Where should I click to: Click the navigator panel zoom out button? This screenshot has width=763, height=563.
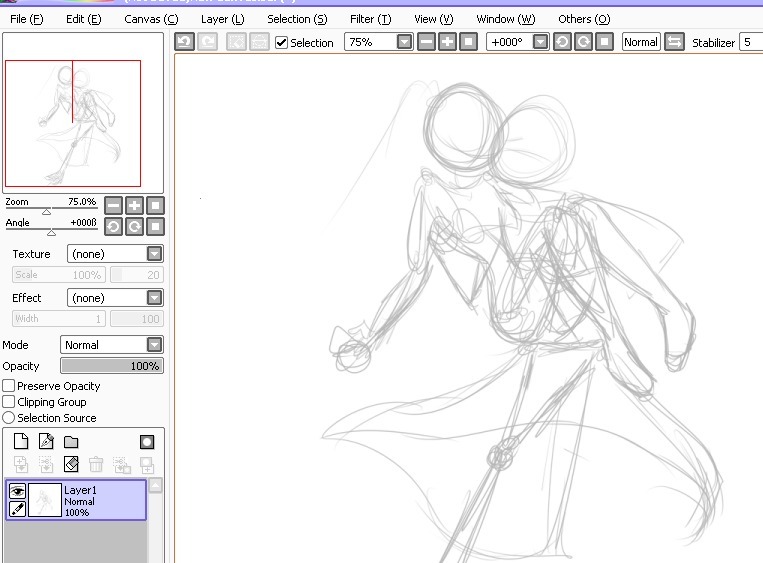[113, 205]
